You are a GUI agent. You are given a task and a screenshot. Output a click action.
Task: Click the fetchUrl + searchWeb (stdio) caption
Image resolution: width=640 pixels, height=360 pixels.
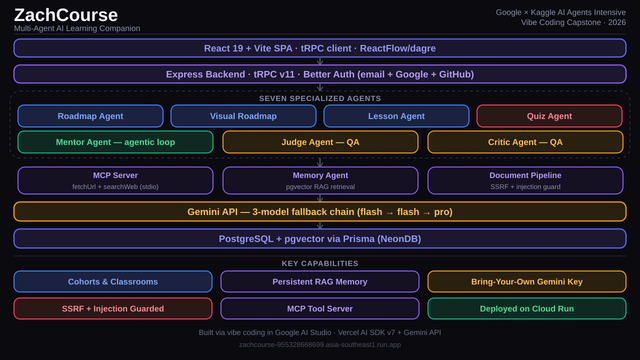pos(116,187)
